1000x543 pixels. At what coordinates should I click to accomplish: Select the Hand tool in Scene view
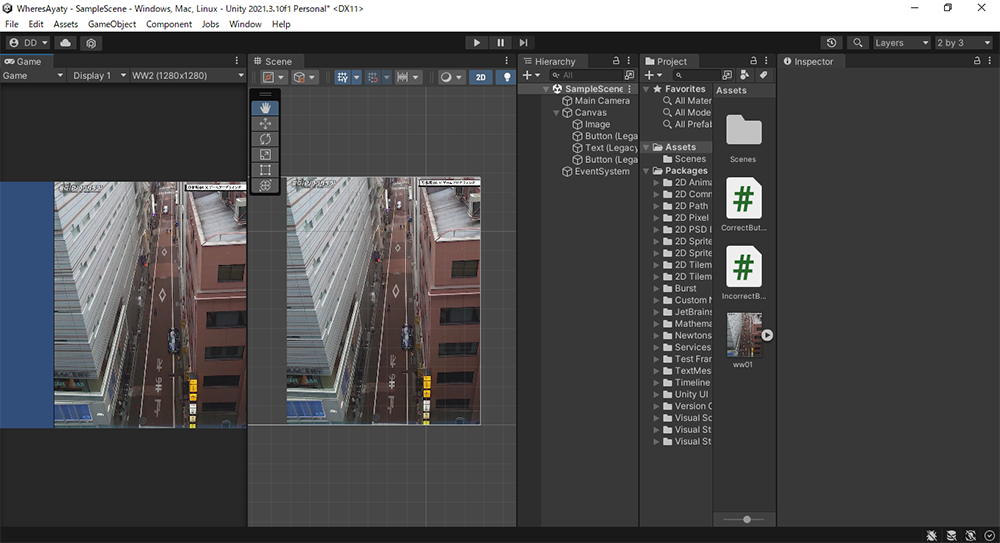click(x=265, y=107)
